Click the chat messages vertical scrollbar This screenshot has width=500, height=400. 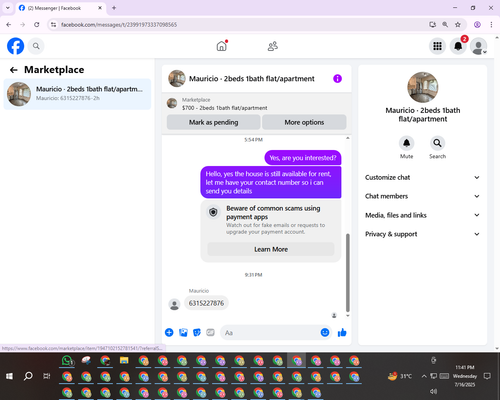coord(348,273)
